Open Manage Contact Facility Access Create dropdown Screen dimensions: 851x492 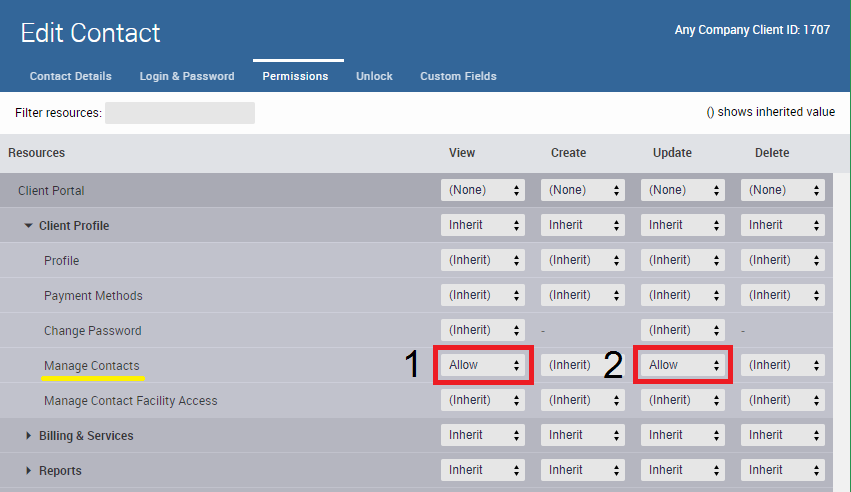583,400
